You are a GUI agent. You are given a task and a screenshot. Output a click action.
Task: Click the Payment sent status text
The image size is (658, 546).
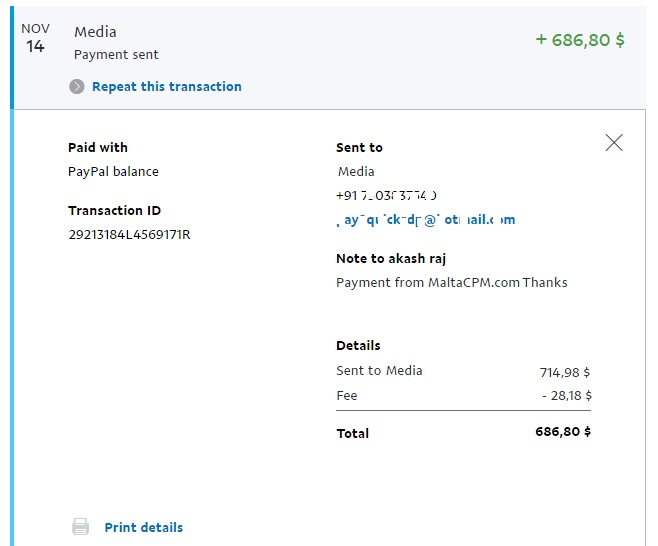116,55
